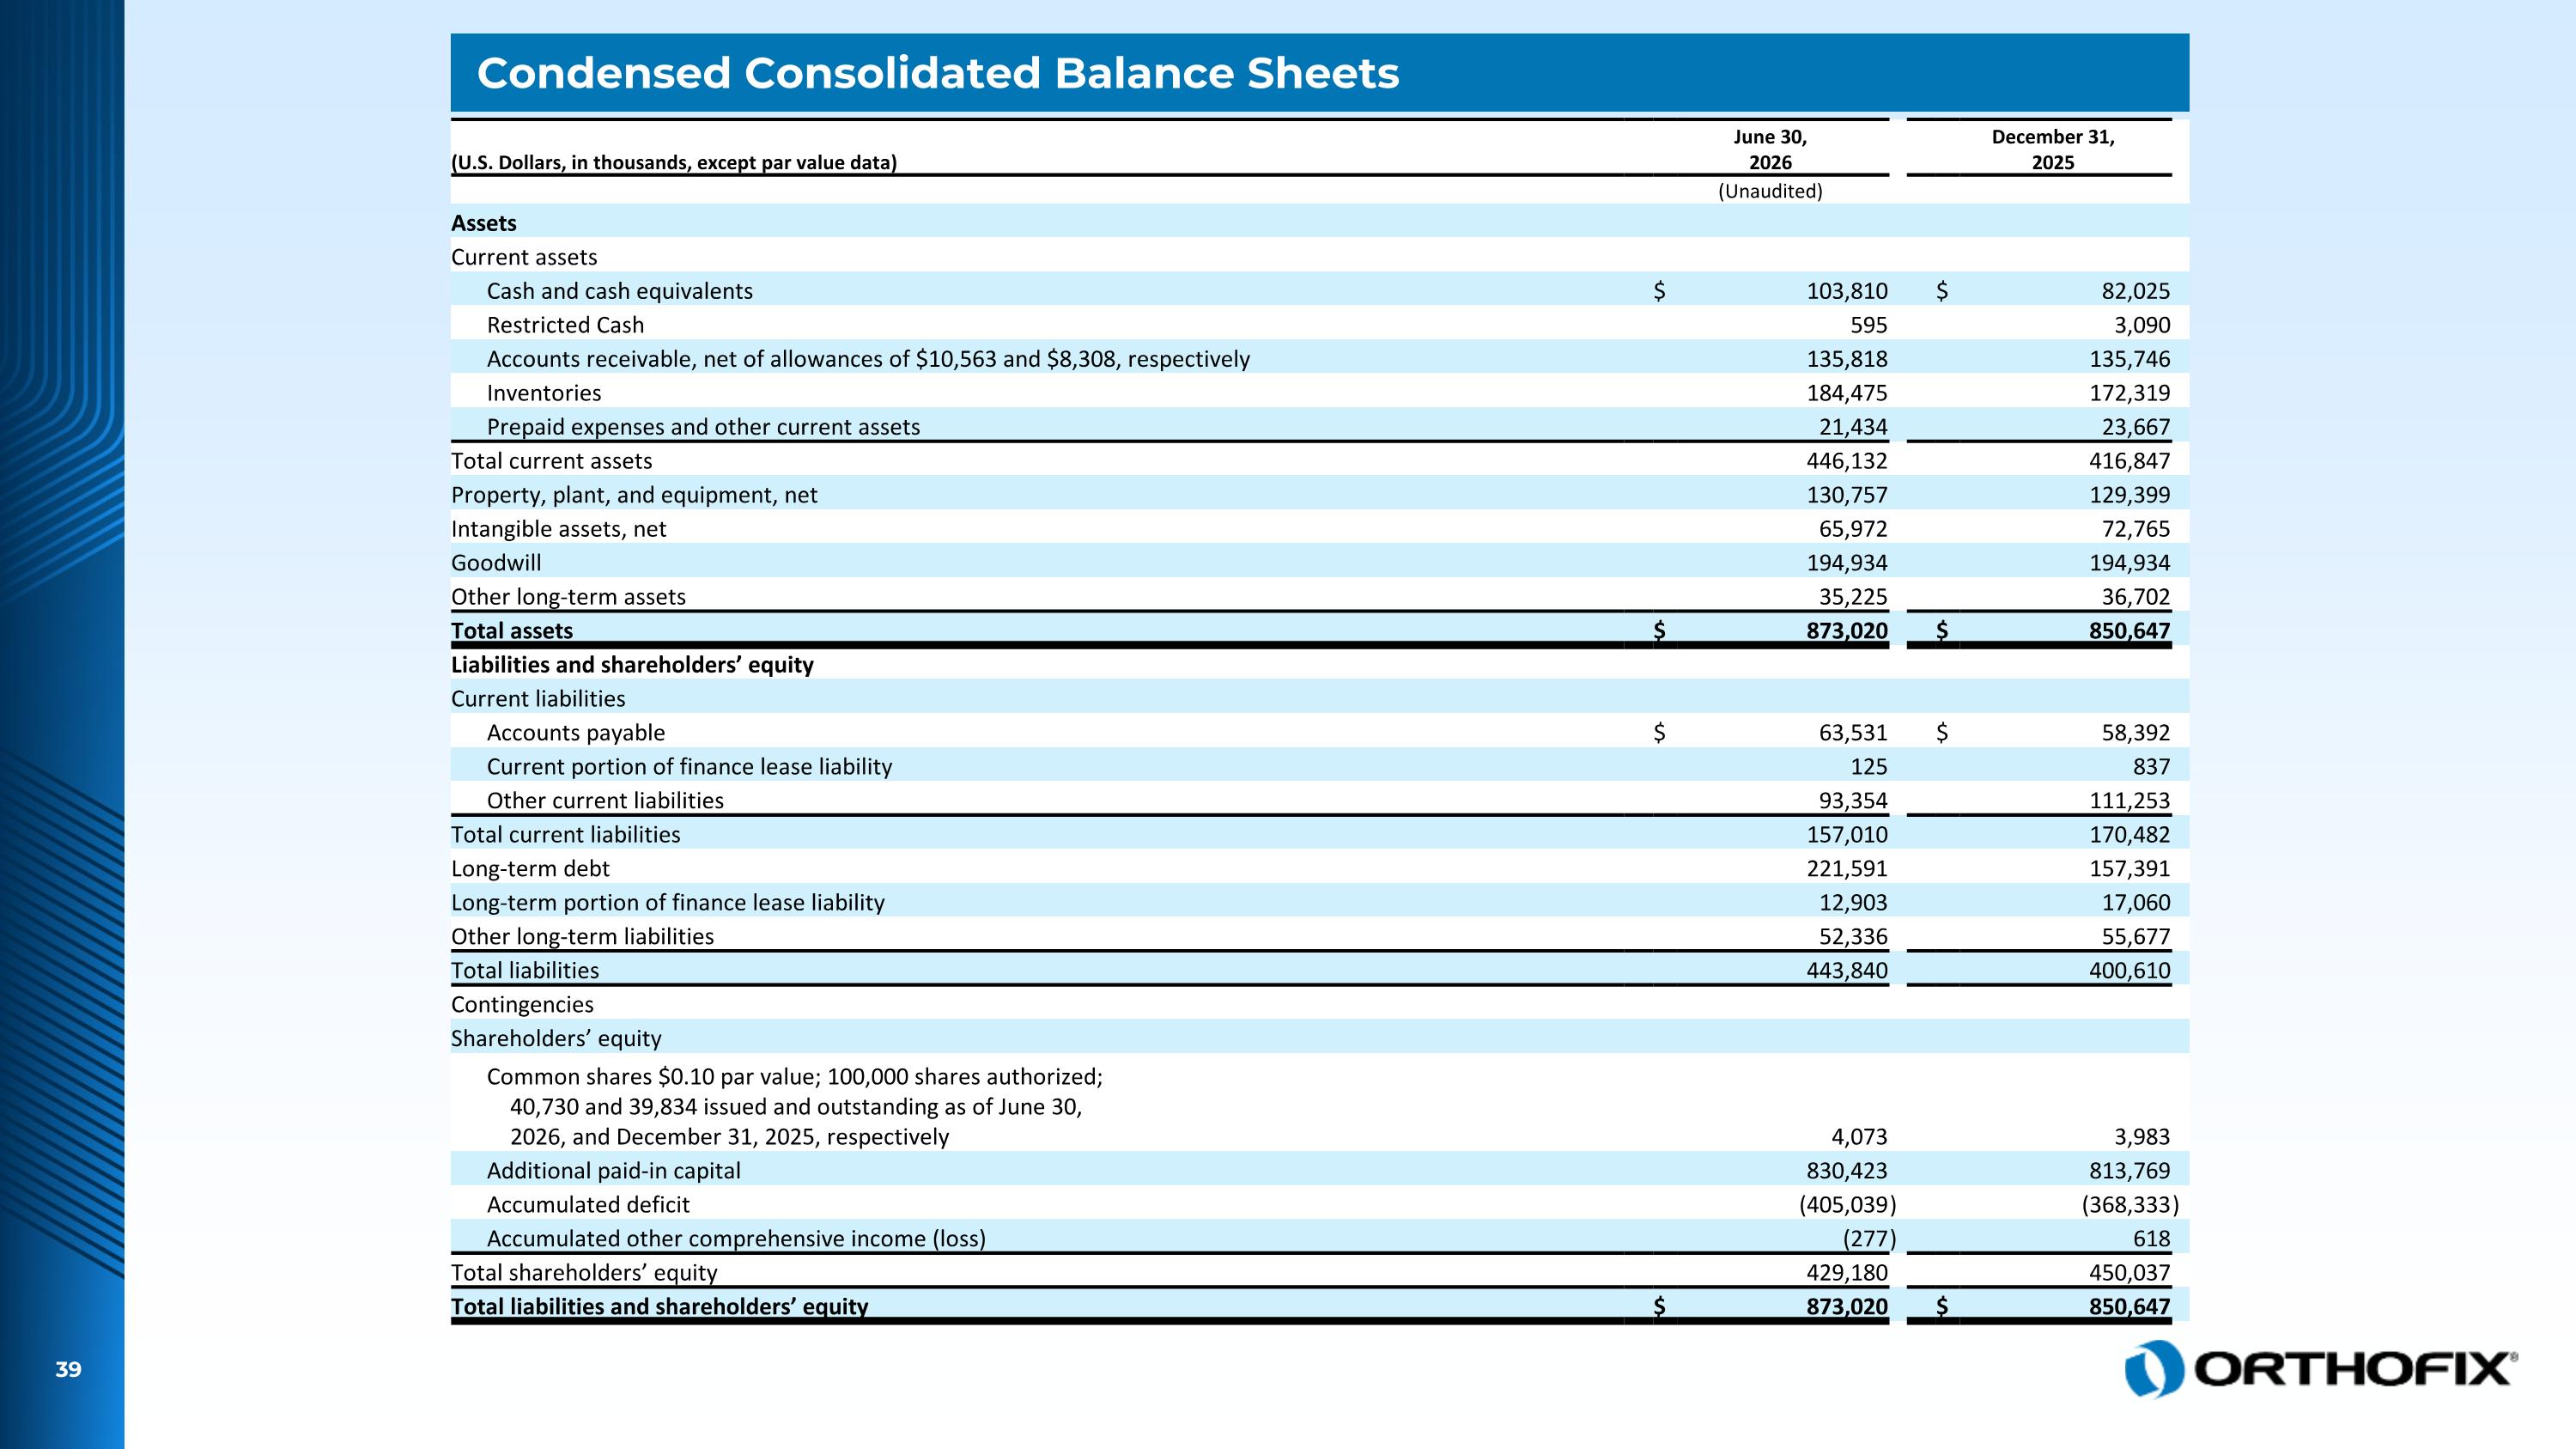Select Prepaid expenses and other current assets
This screenshot has width=2576, height=1449.
tap(703, 427)
